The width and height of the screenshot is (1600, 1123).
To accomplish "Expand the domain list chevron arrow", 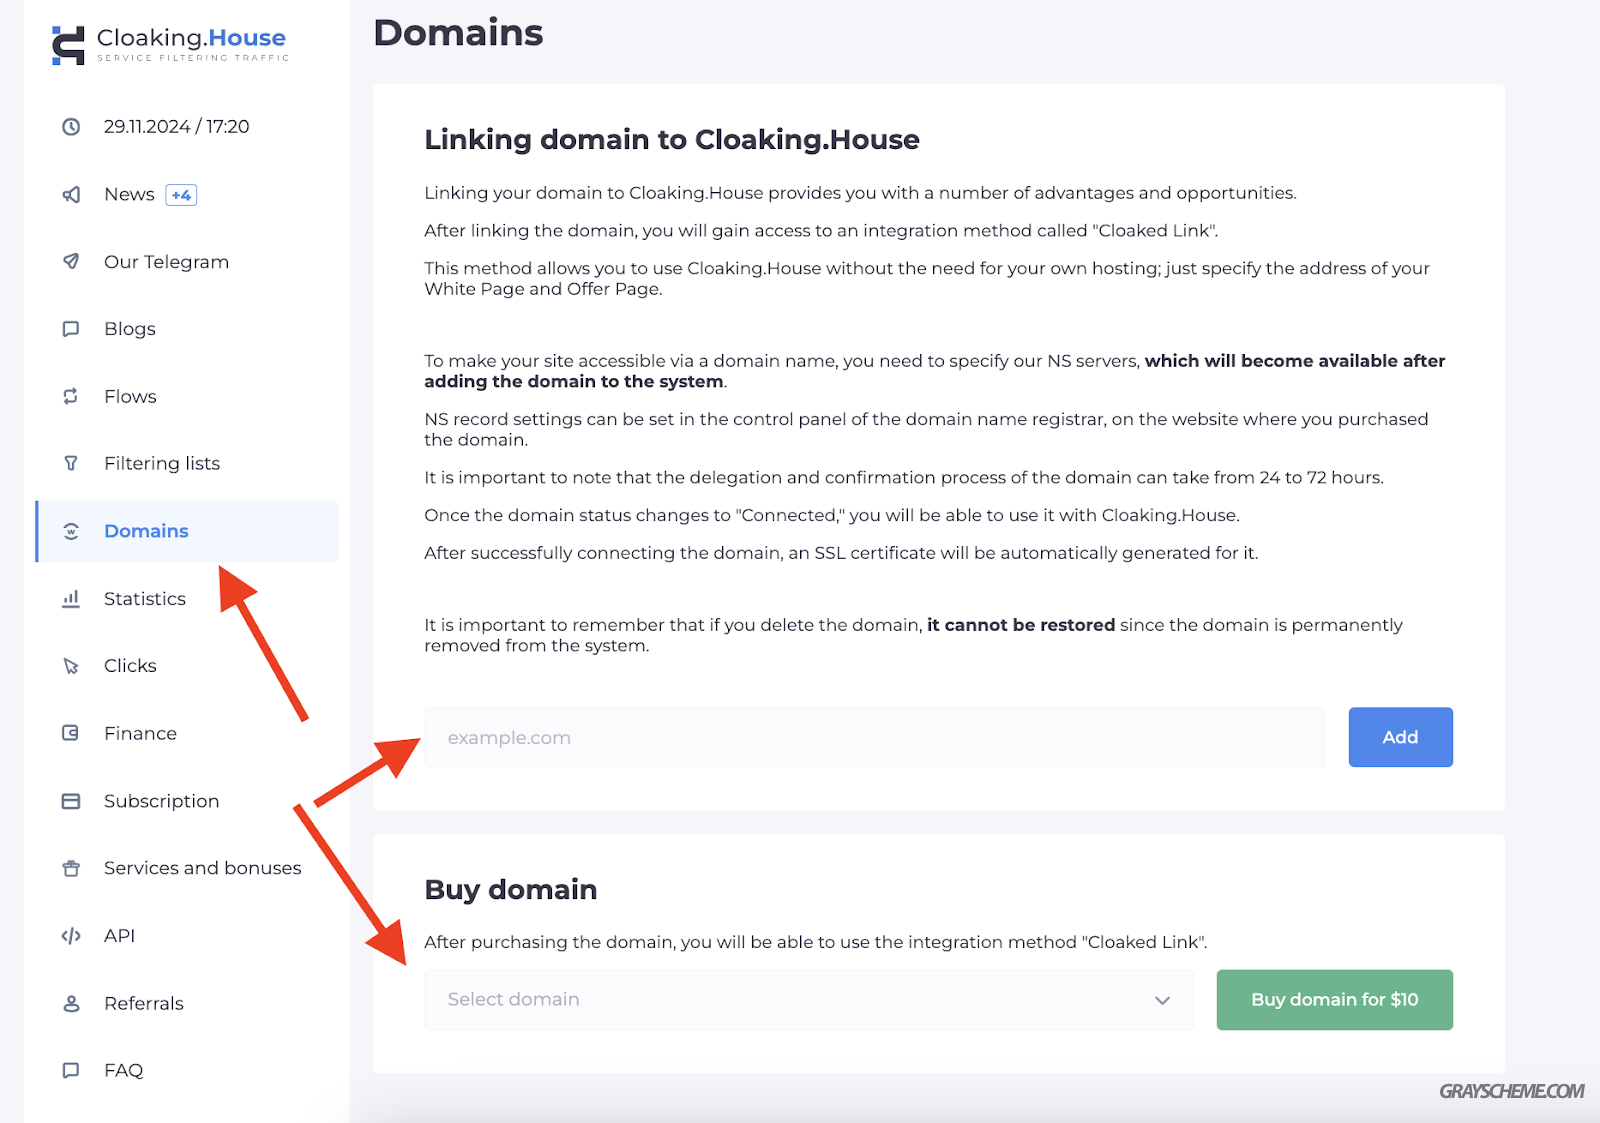I will coord(1162,1000).
